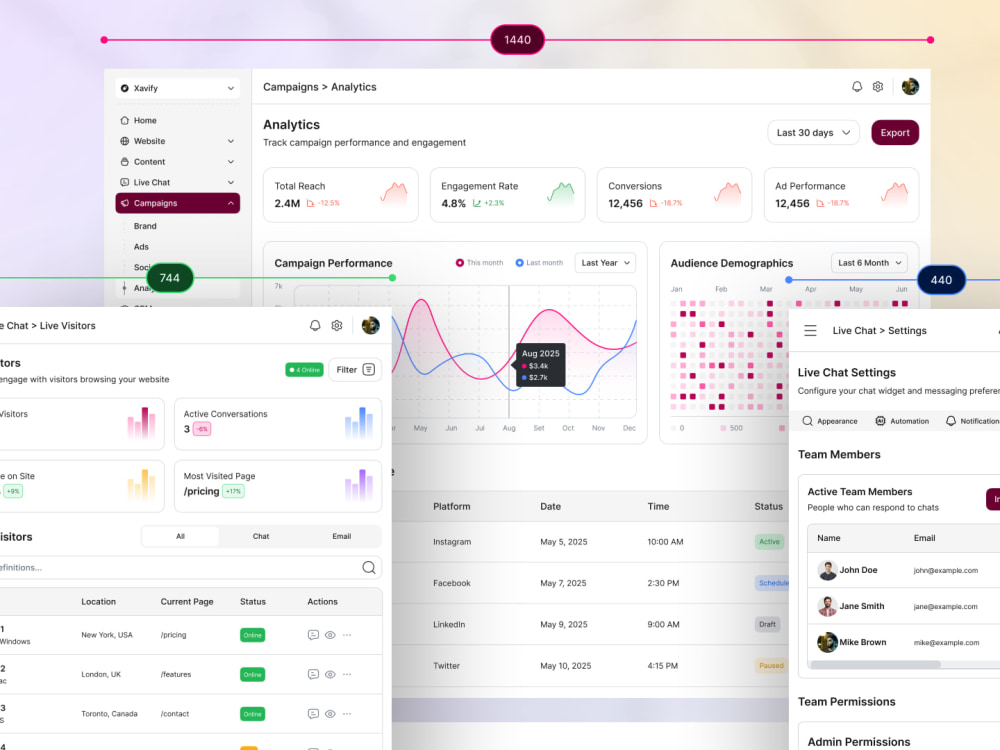This screenshot has width=1000, height=750.
Task: Click Jane Smith avatar in team table
Action: (827, 607)
